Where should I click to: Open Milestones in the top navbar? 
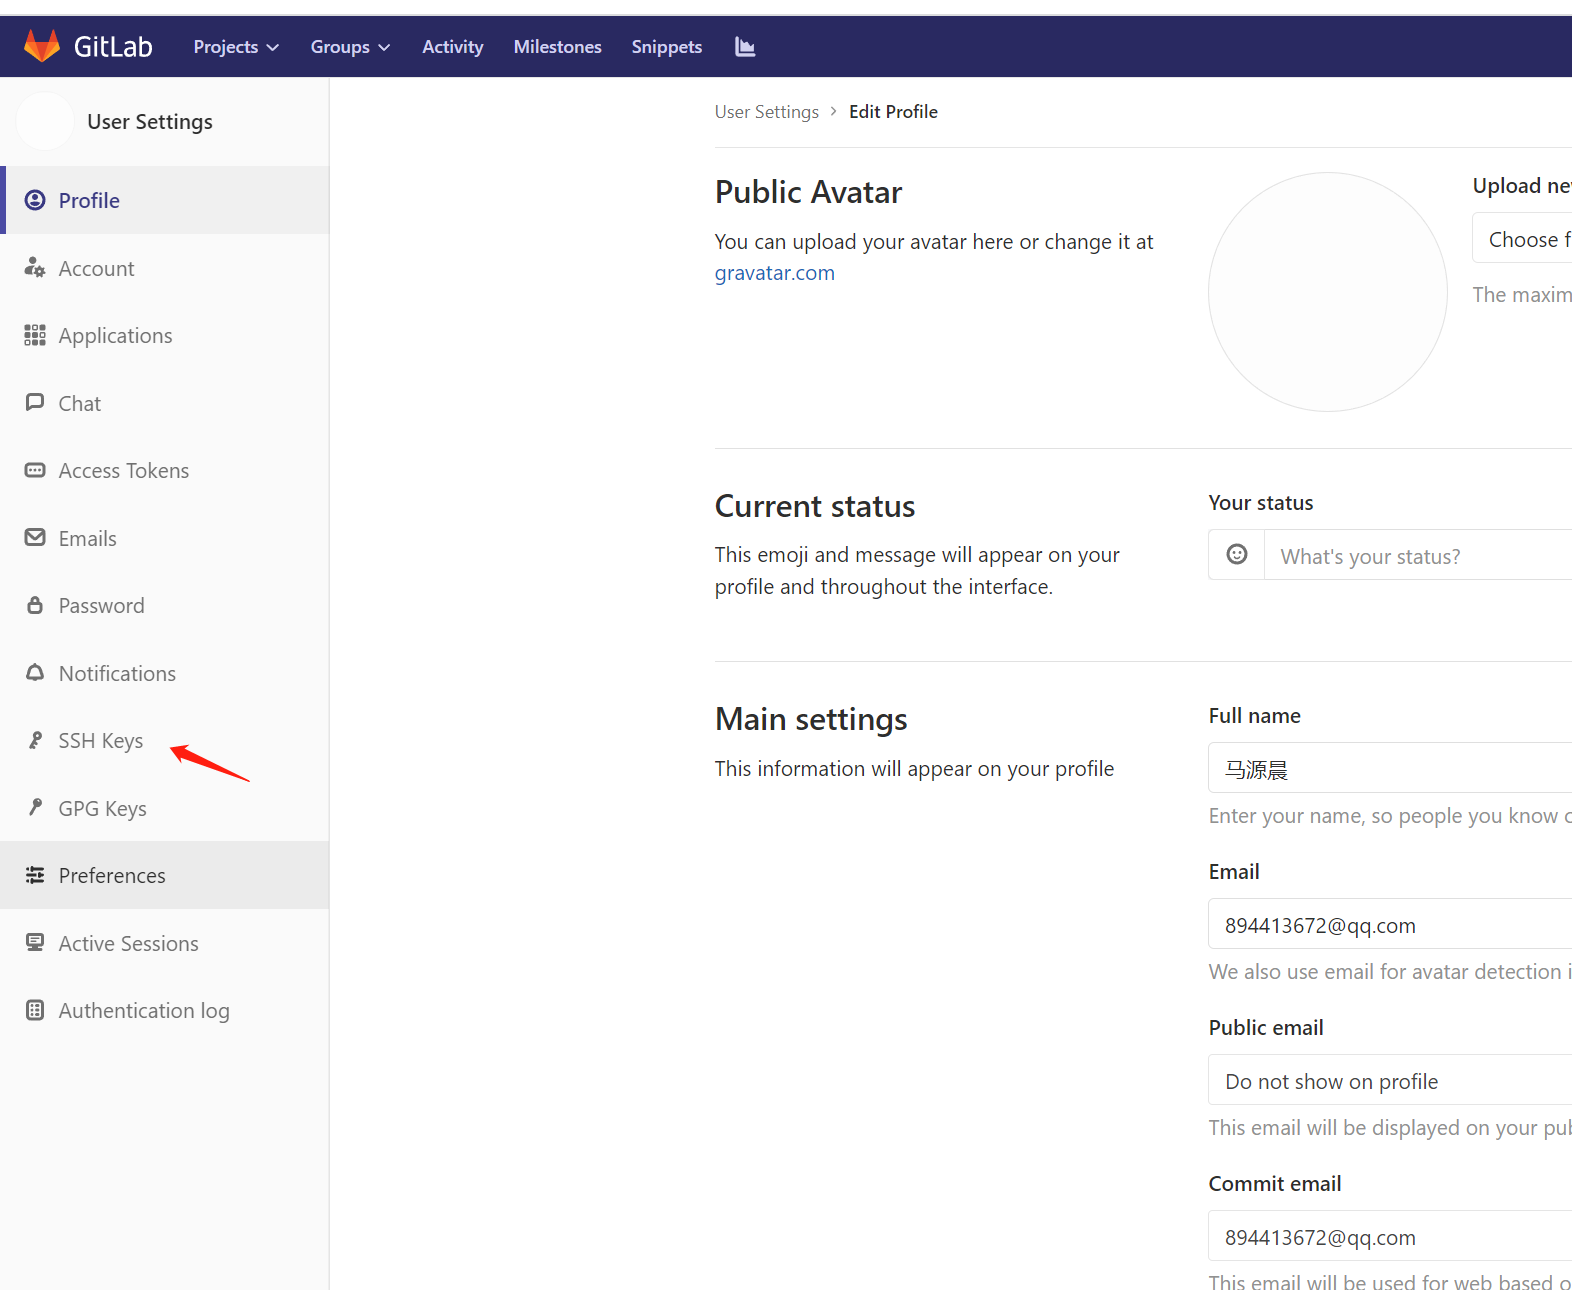point(558,47)
